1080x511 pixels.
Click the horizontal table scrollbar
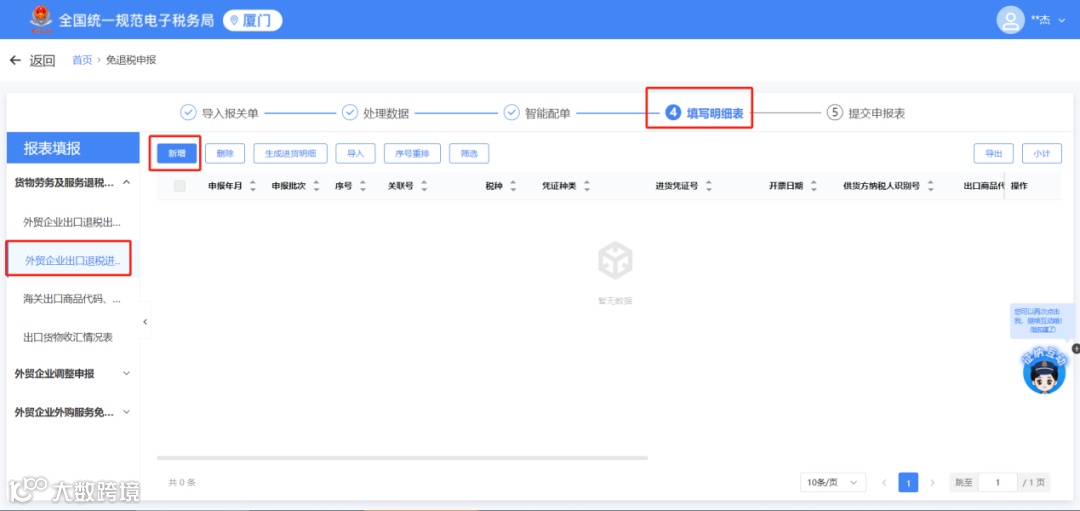(402, 458)
